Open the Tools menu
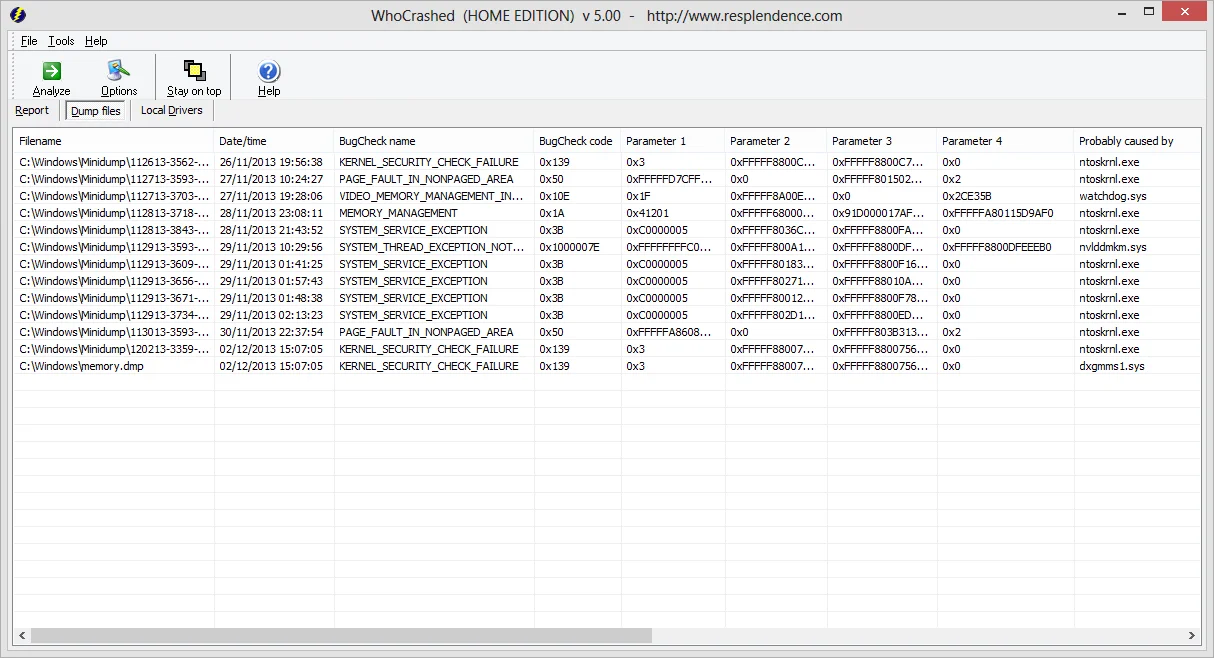This screenshot has height=658, width=1214. click(x=61, y=41)
